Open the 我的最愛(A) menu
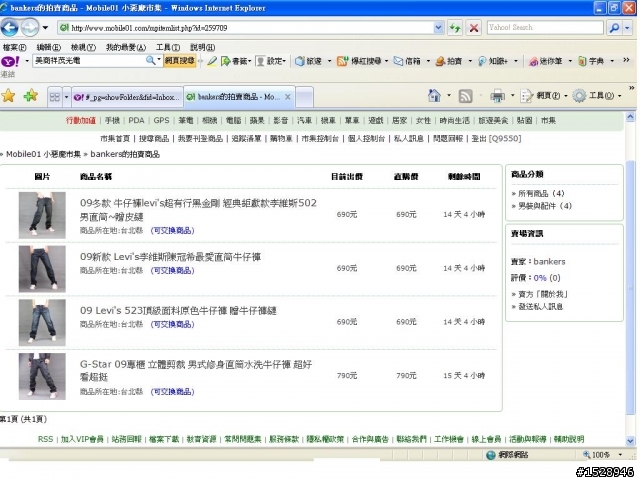Image resolution: width=640 pixels, height=480 pixels. pos(126,47)
